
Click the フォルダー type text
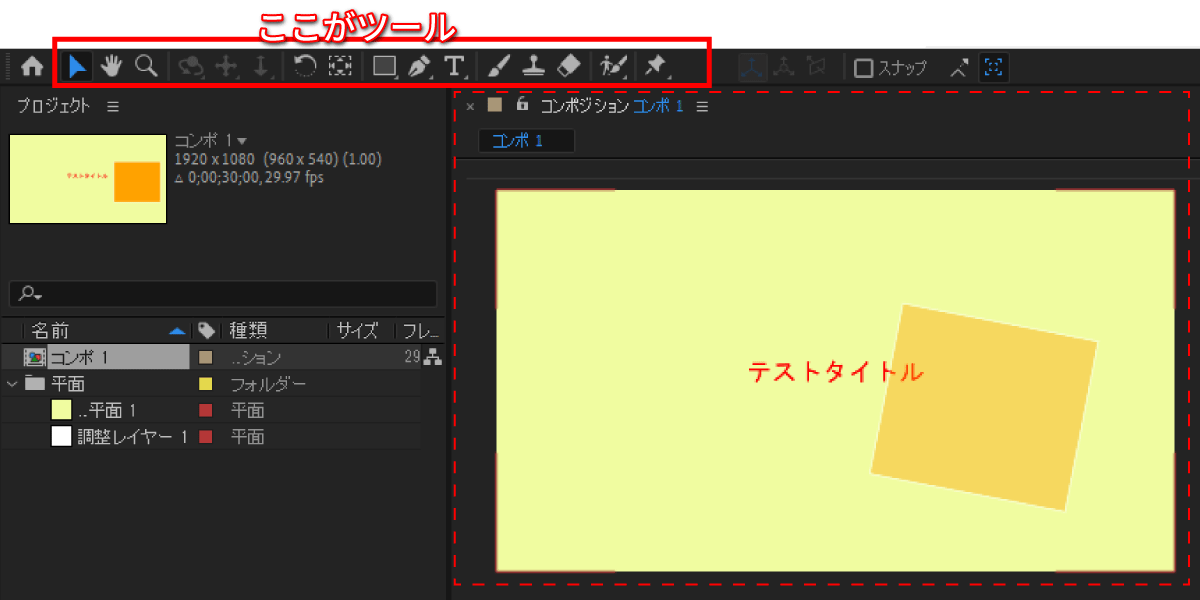(x=269, y=384)
